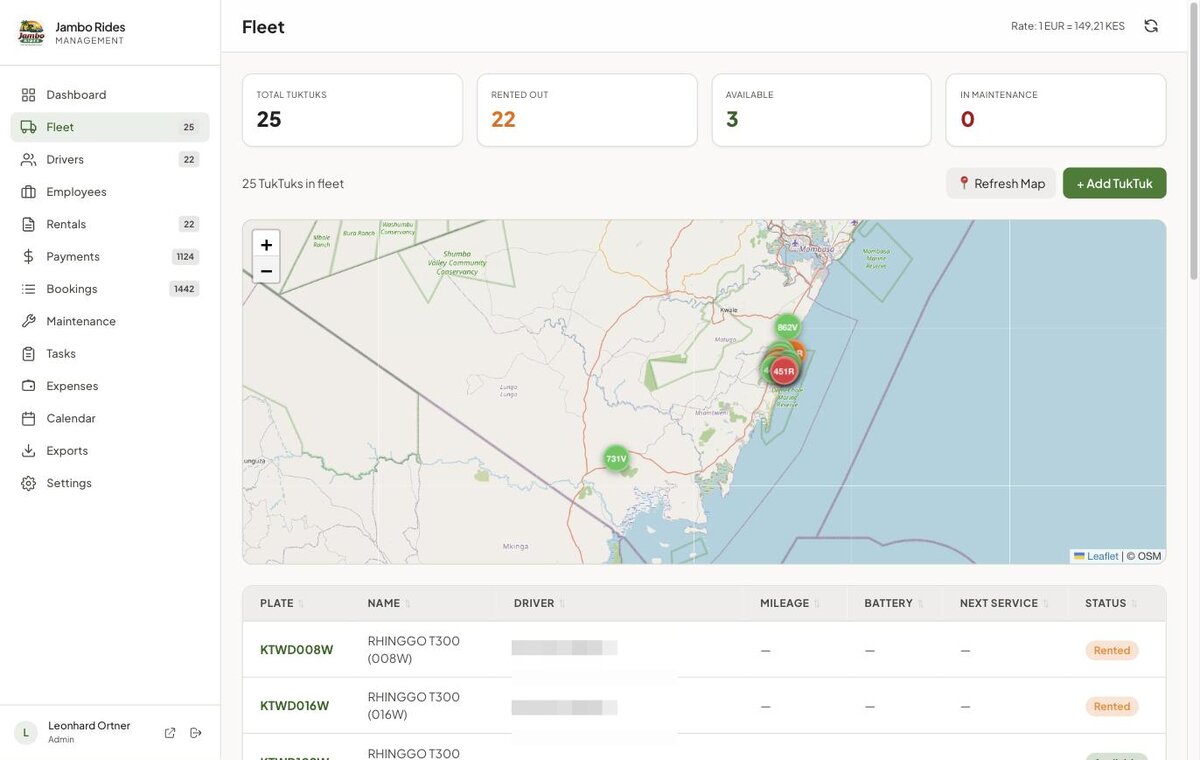Click the page vertical scrollbar
1200x760 pixels.
click(x=1193, y=140)
